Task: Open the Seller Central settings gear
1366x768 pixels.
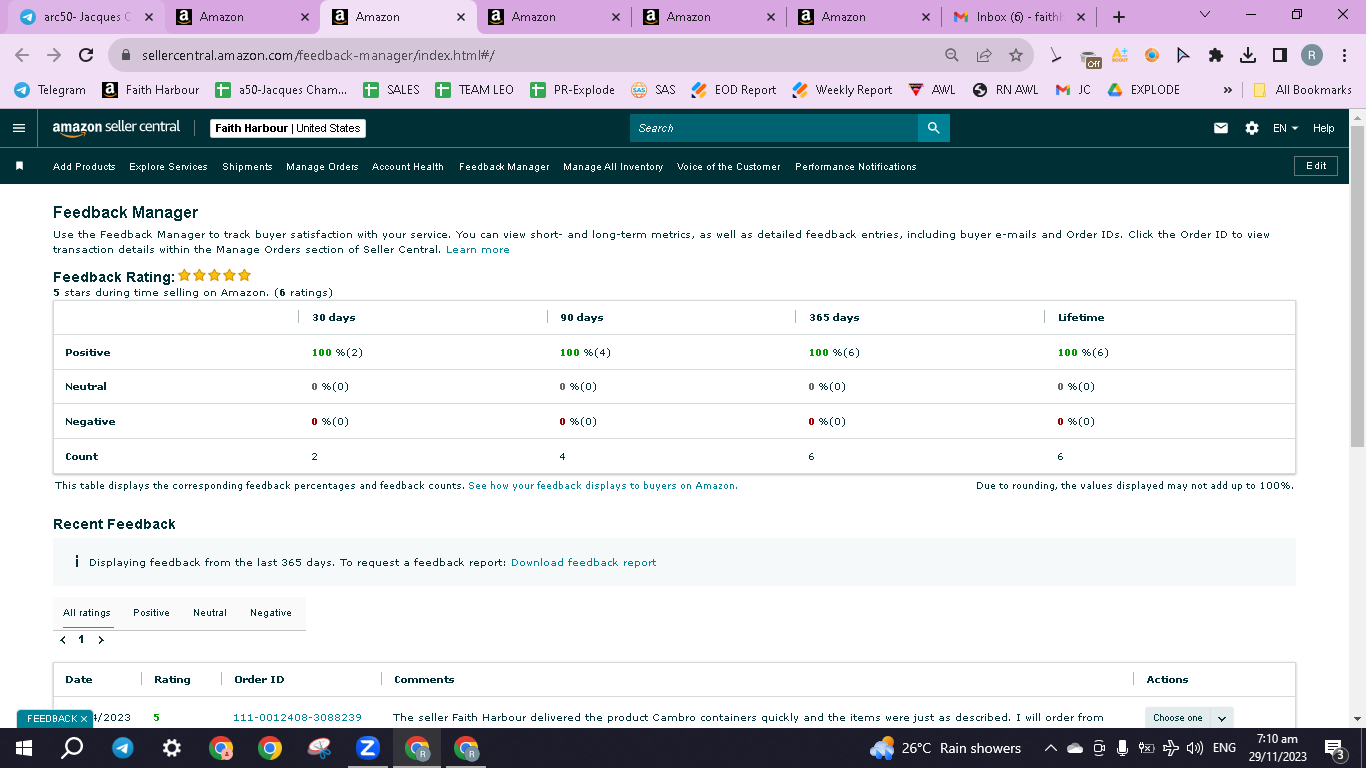Action: point(1252,128)
